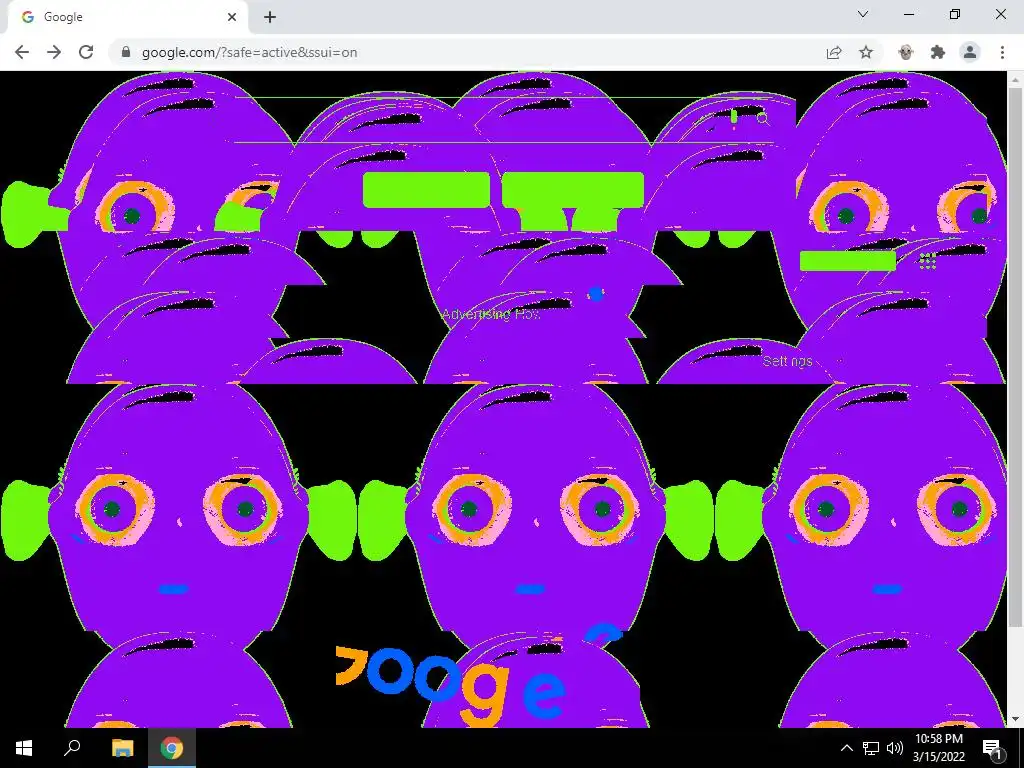Click the left green button under search box
Viewport: 1024px width, 768px height.
(x=426, y=190)
